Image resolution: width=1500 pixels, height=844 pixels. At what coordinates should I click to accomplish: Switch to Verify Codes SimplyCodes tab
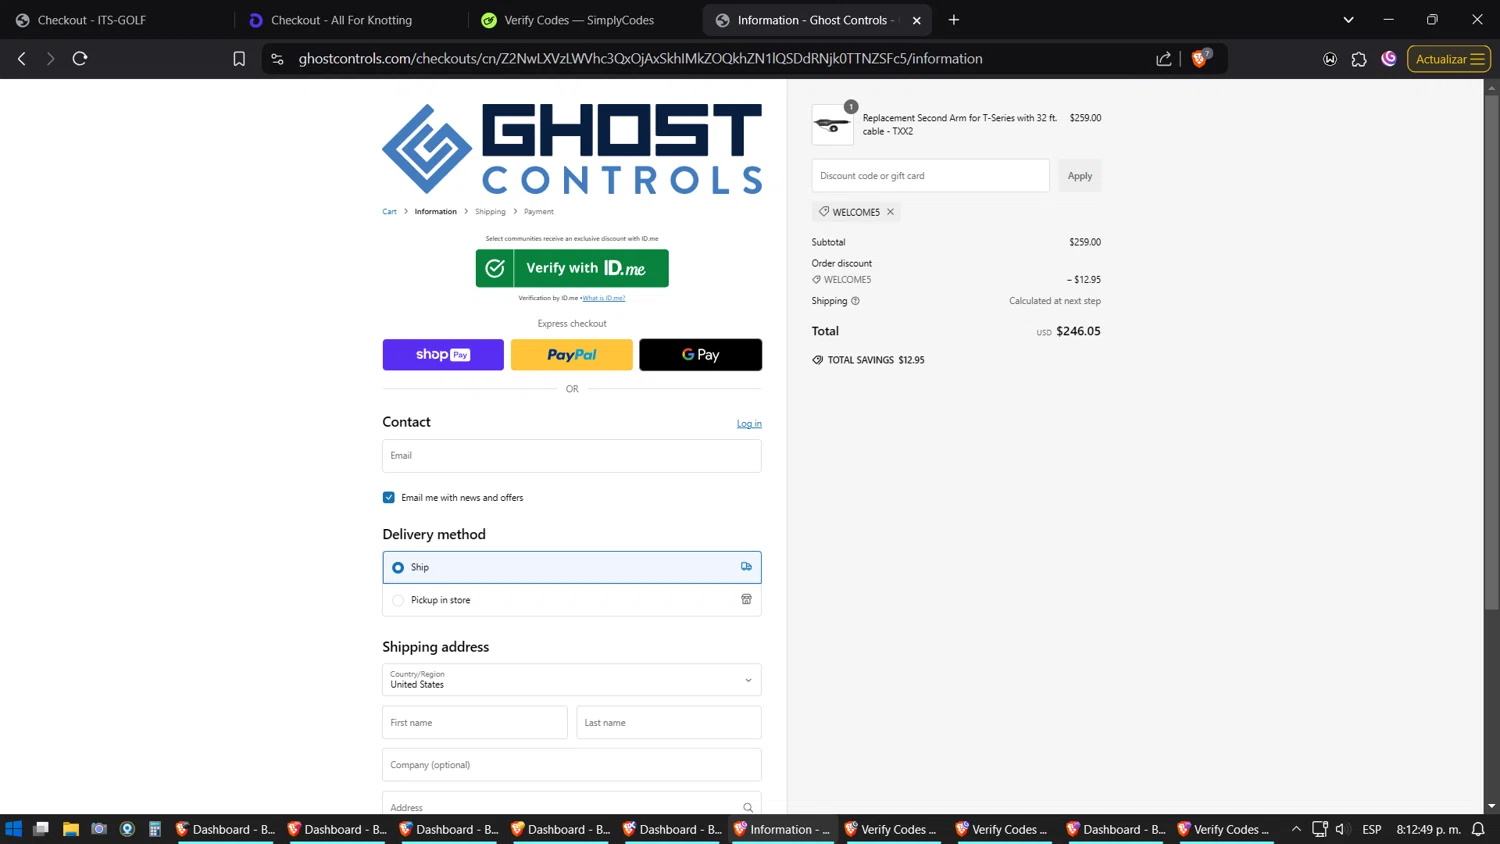tap(585, 20)
